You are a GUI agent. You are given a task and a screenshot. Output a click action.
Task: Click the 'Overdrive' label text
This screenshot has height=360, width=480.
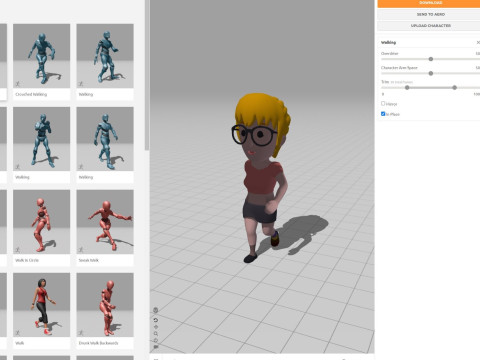pos(389,53)
